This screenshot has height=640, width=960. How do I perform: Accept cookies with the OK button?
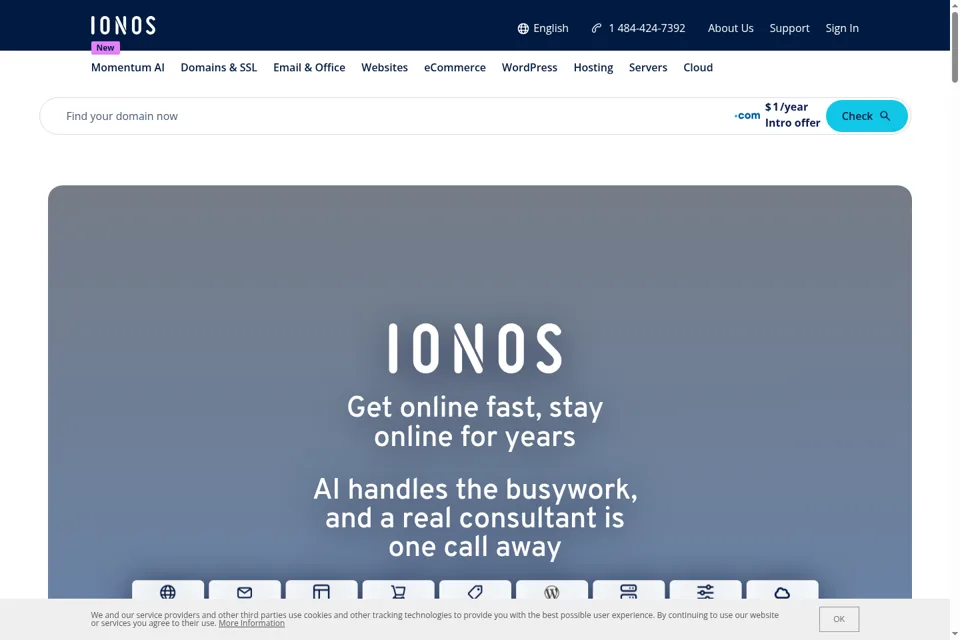click(x=839, y=619)
